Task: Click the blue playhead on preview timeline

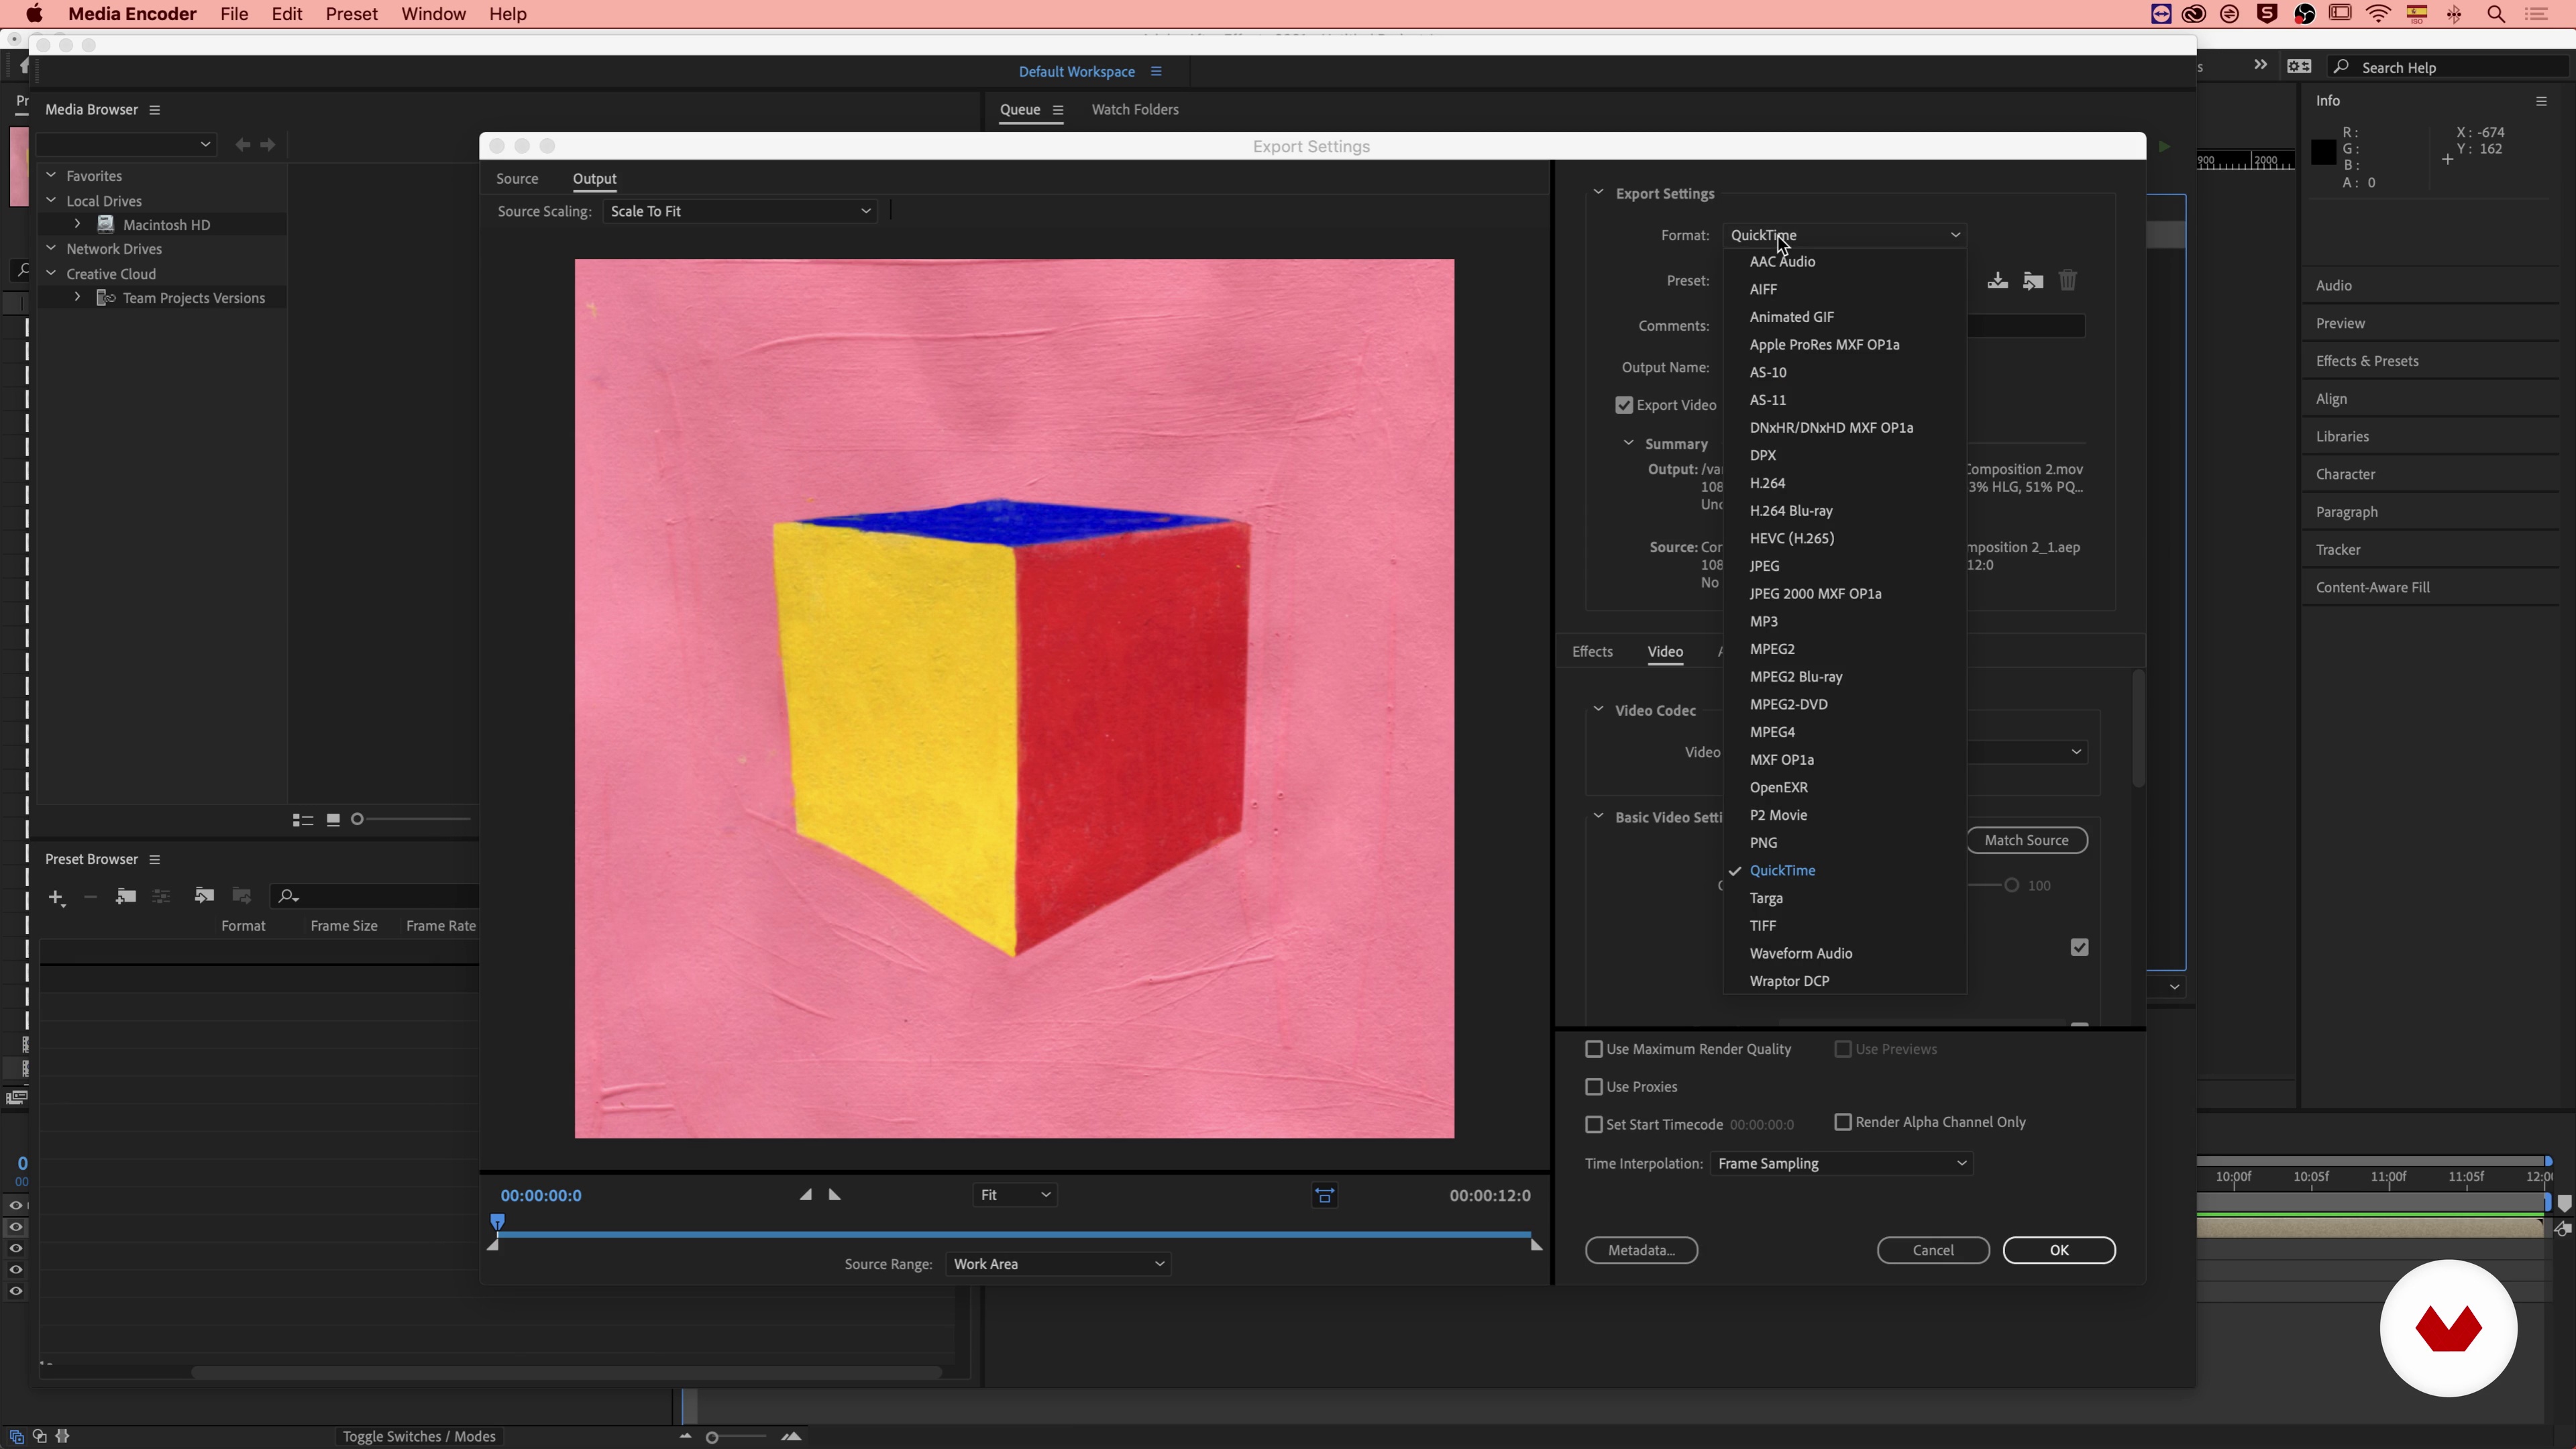Action: tap(497, 1222)
